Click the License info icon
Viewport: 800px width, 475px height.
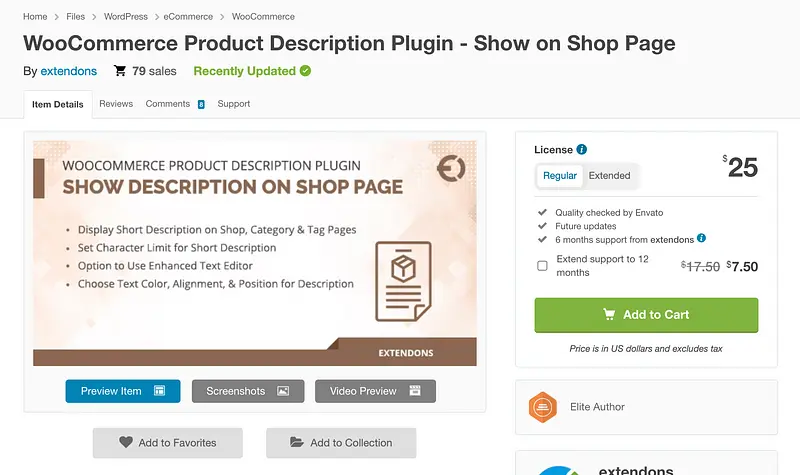click(582, 150)
